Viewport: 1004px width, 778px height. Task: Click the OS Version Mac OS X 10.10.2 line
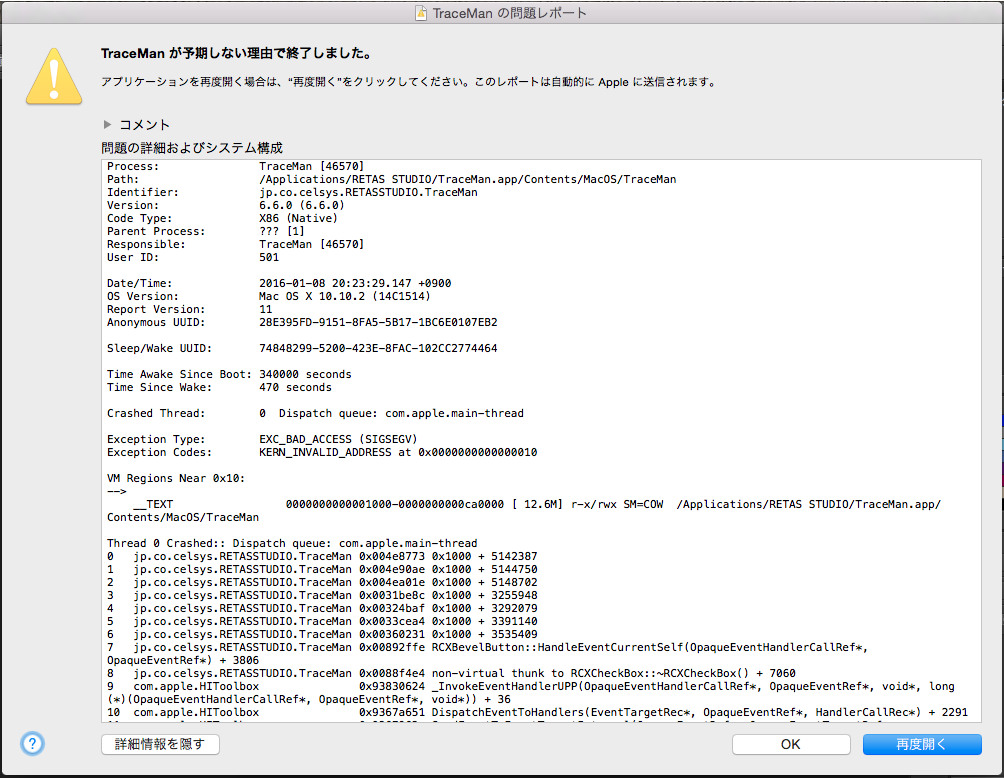pyautogui.click(x=268, y=296)
